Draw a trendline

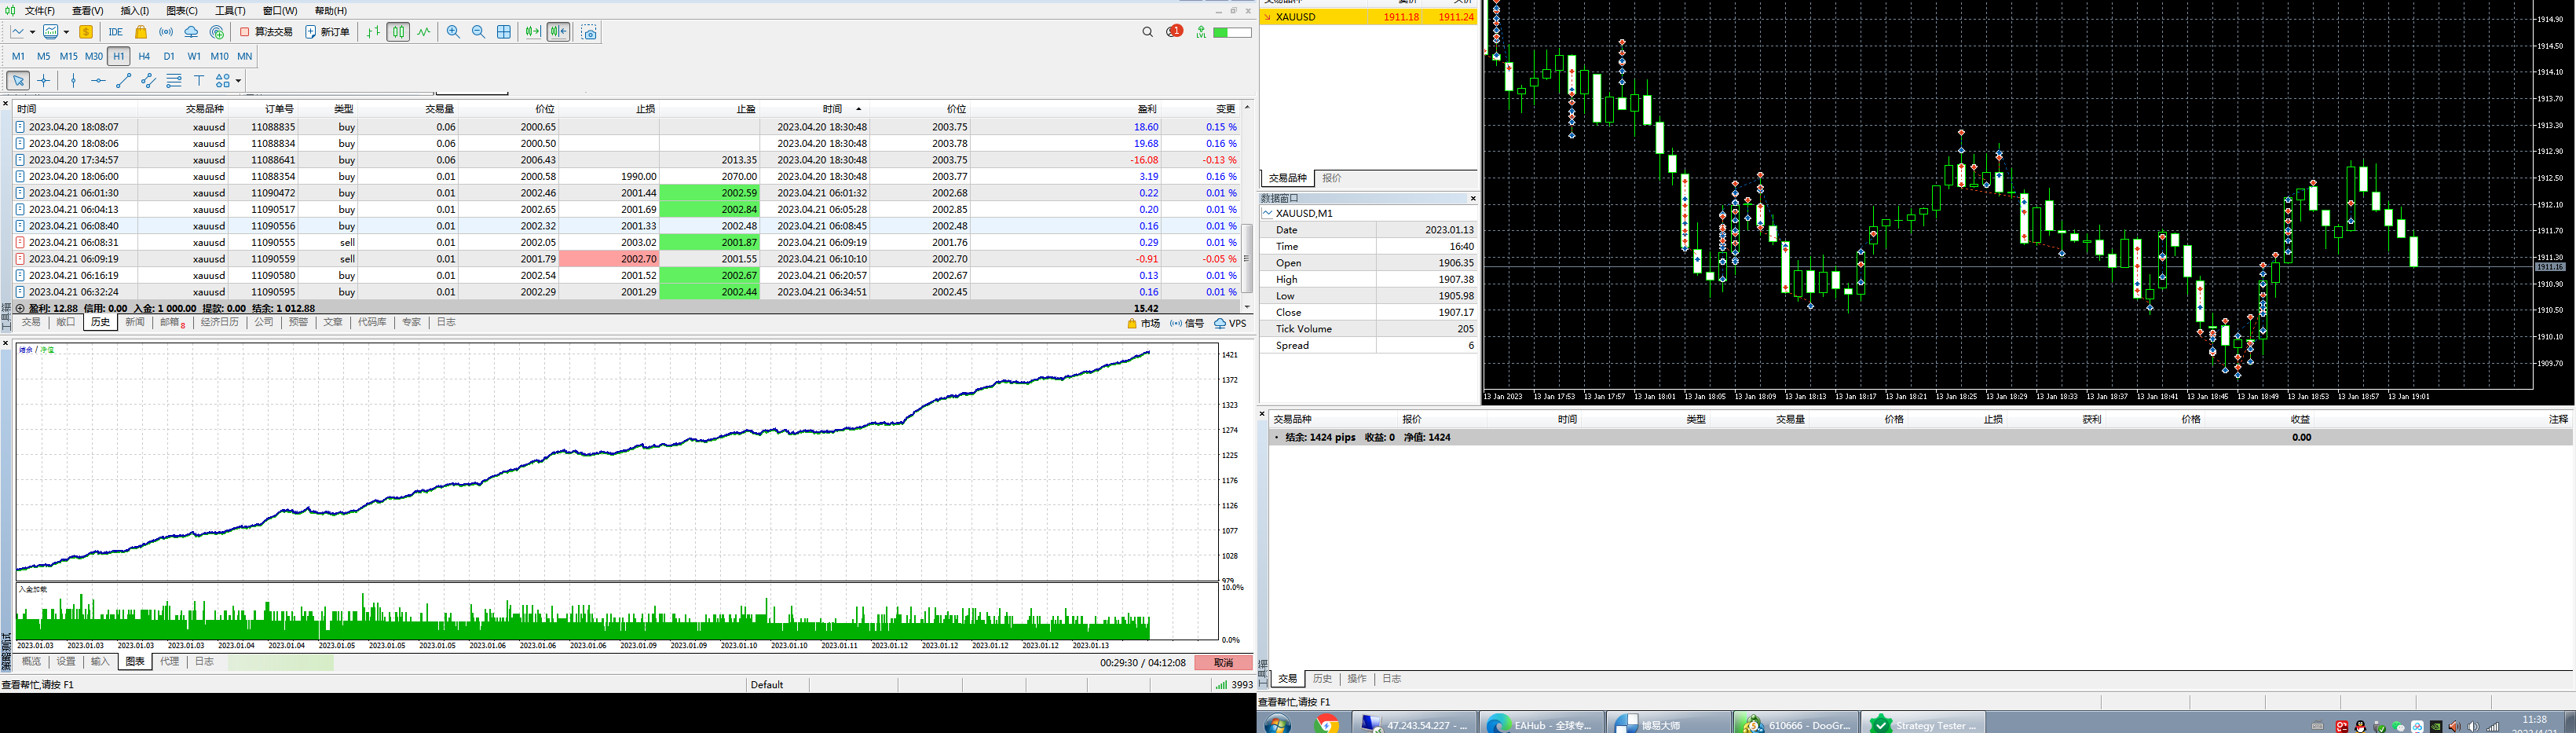click(x=123, y=81)
